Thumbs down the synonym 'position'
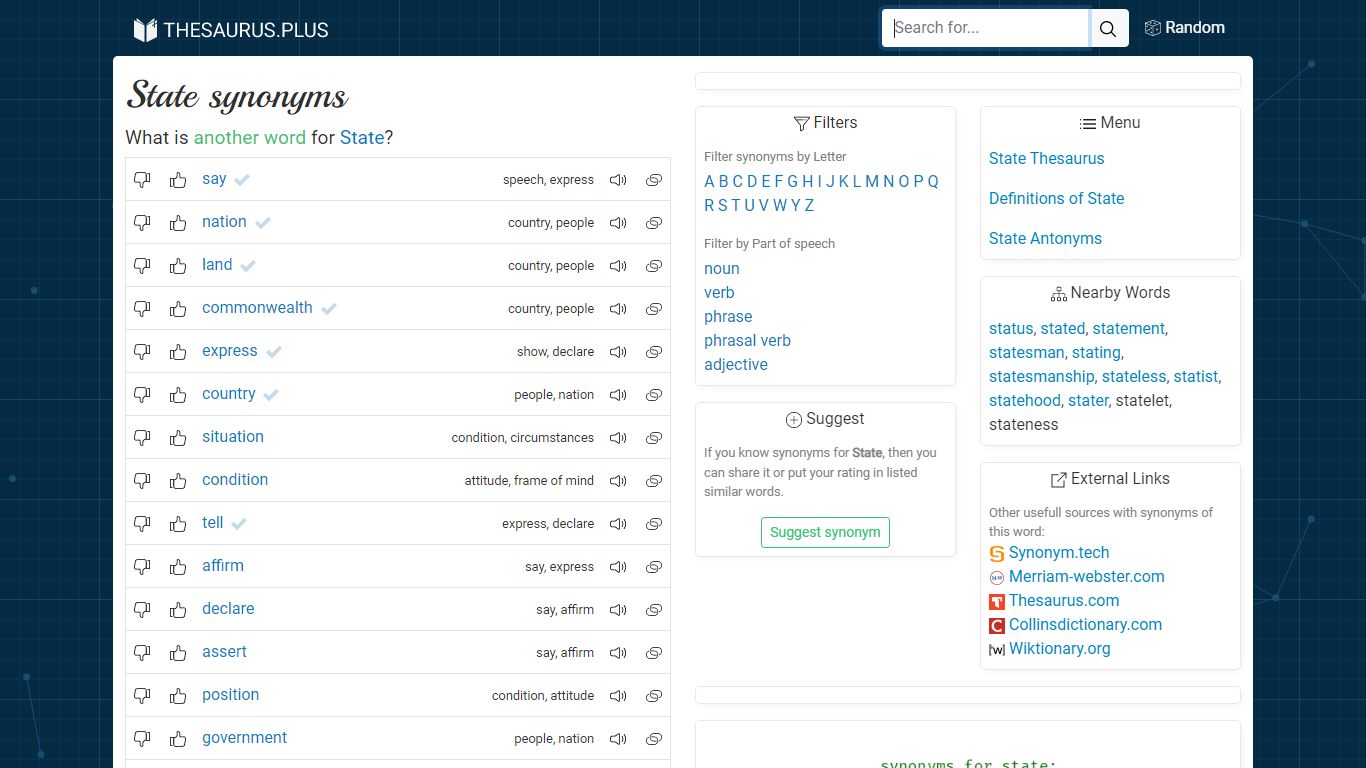Screen dimensions: 1366x768 click(142, 696)
